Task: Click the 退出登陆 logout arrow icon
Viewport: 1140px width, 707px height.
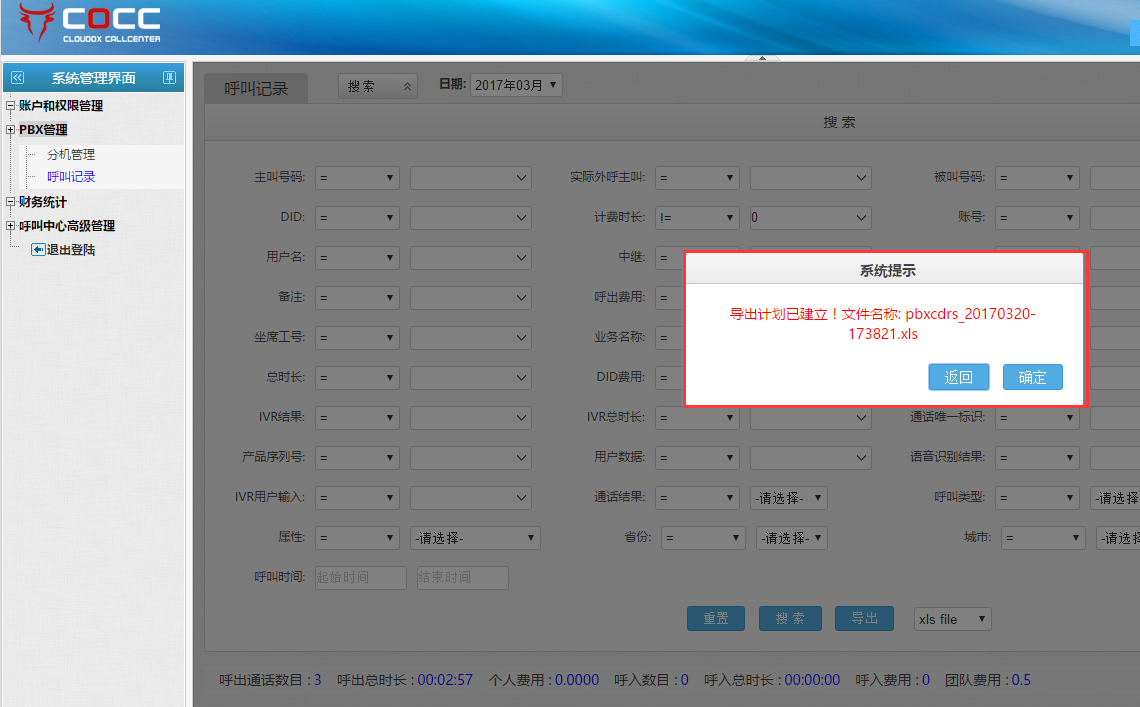Action: pyautogui.click(x=38, y=250)
